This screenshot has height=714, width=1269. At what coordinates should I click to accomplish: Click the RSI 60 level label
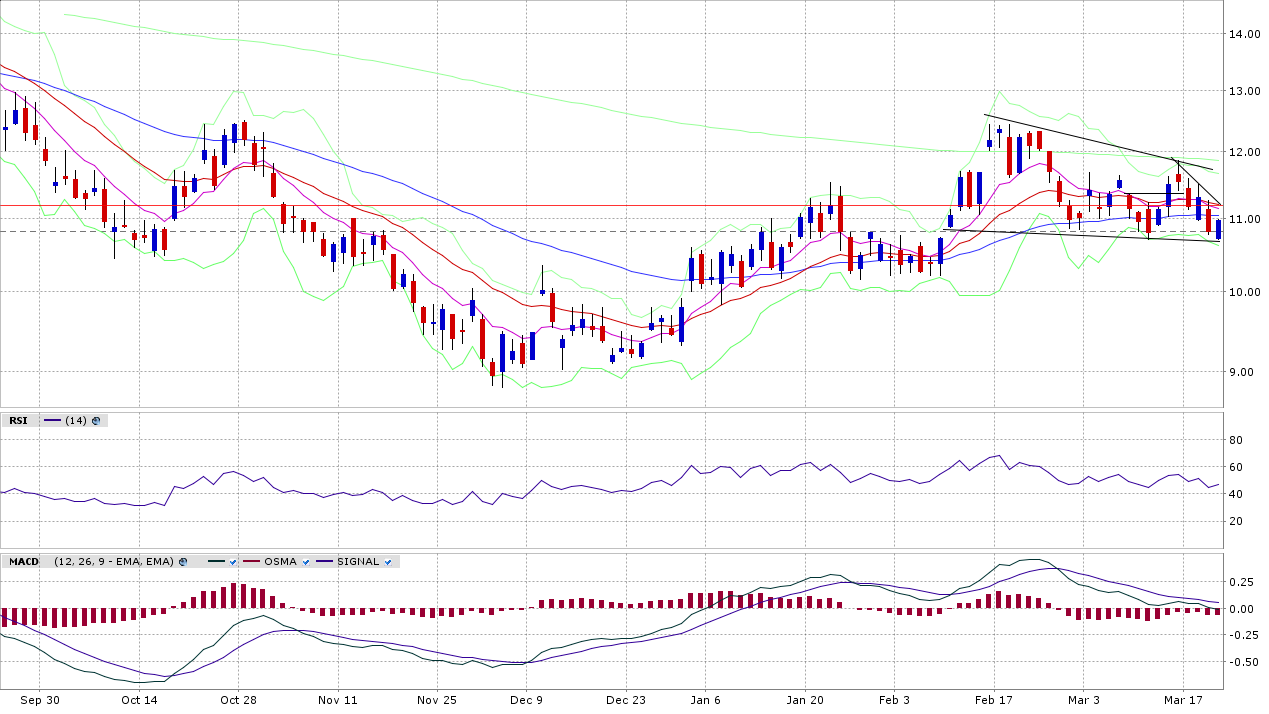(x=1236, y=467)
